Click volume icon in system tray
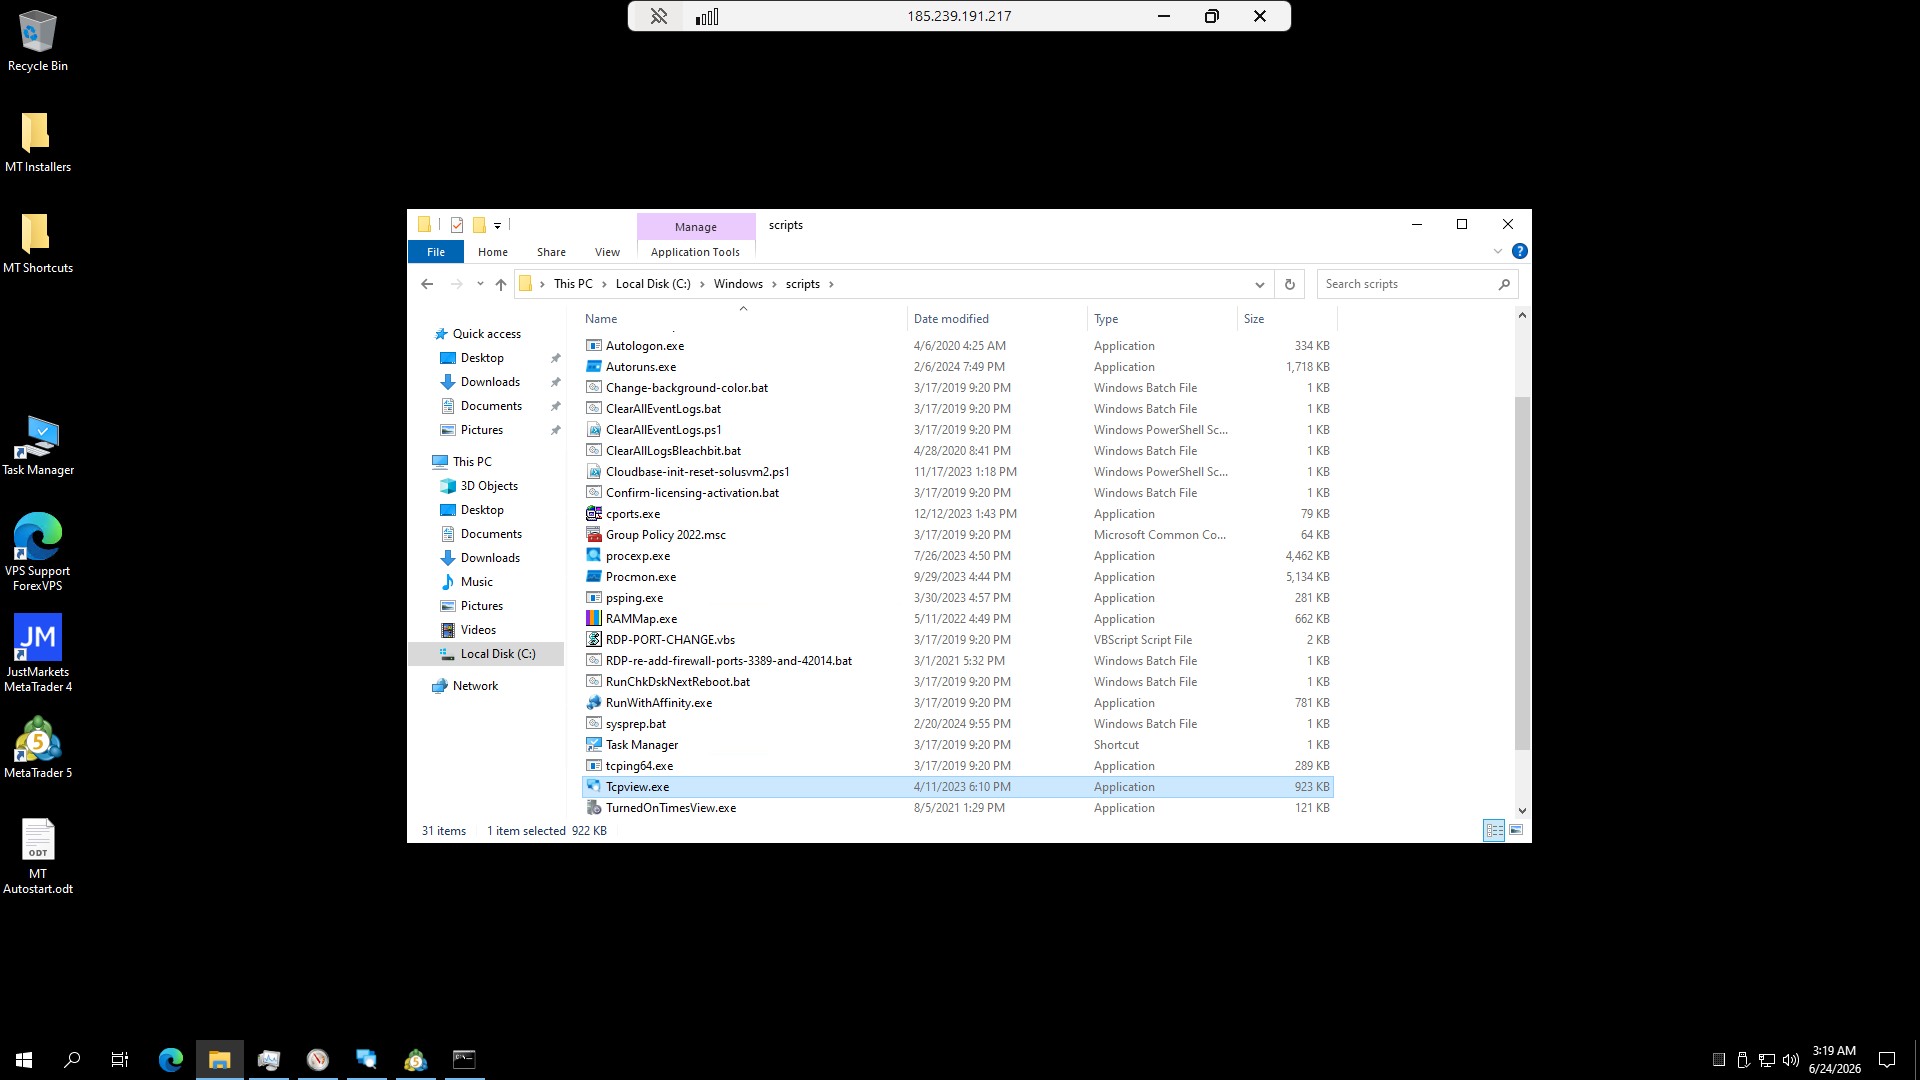This screenshot has height=1080, width=1920. [1790, 1060]
